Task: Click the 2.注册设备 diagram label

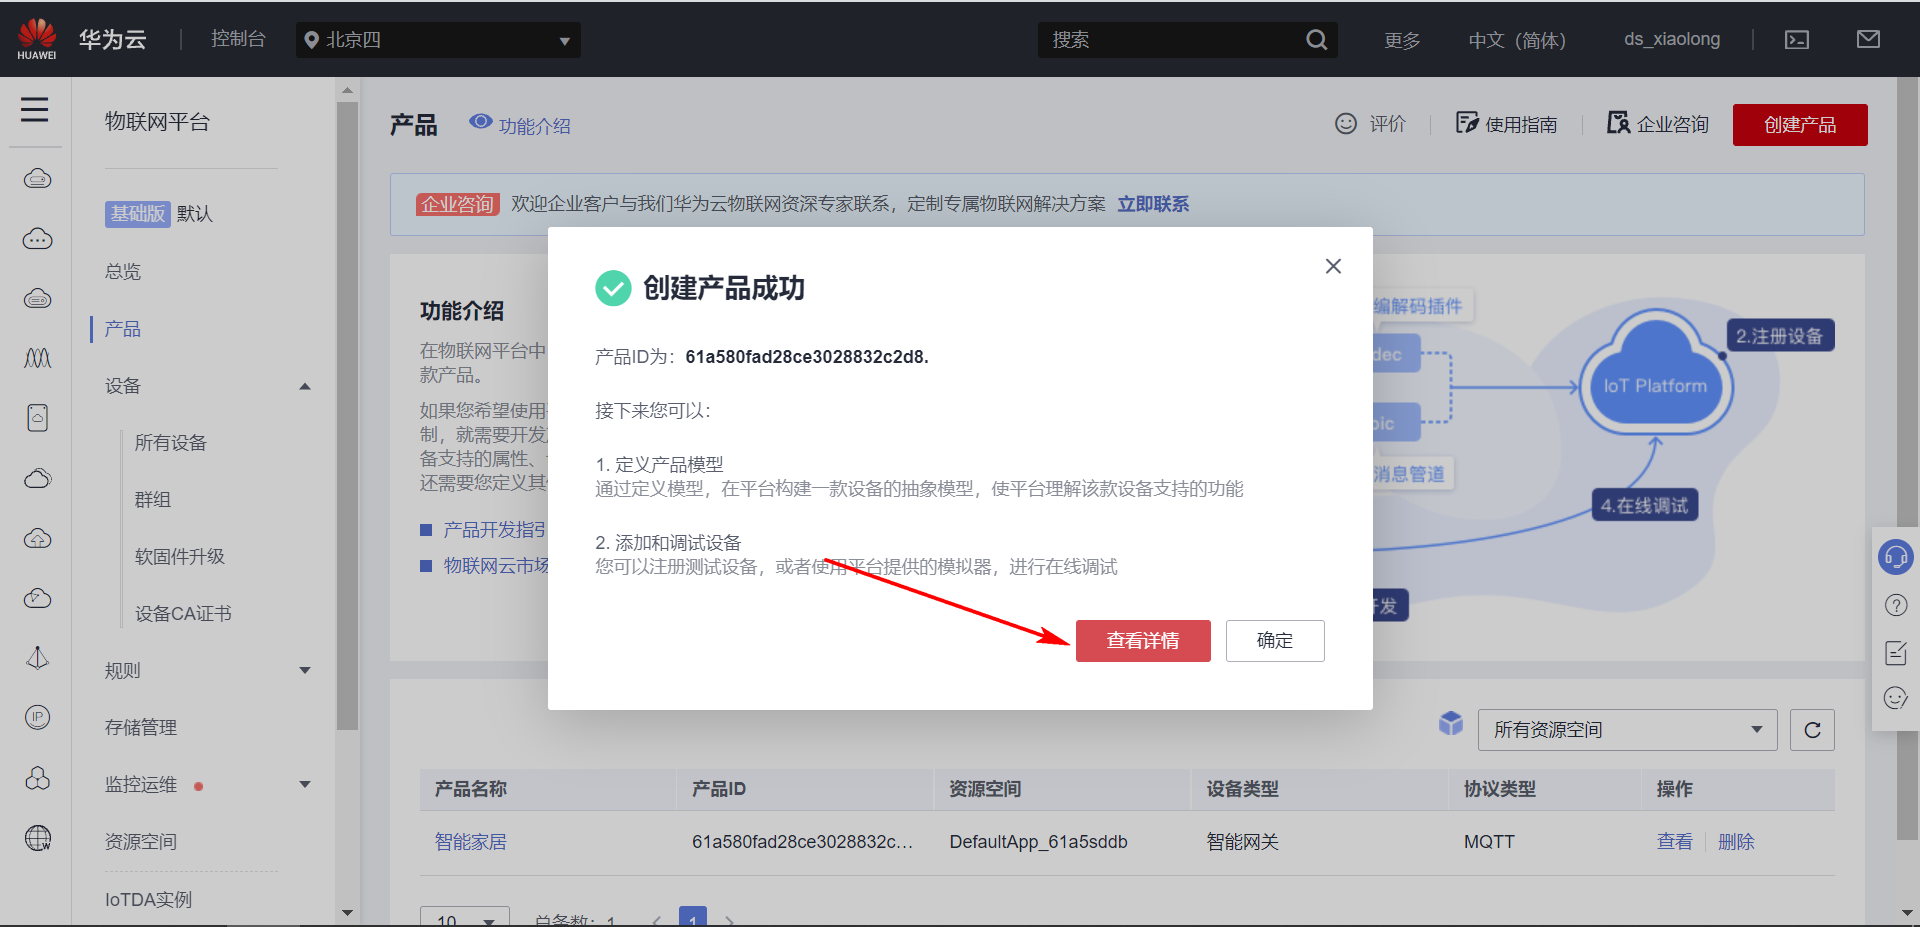Action: (1780, 336)
